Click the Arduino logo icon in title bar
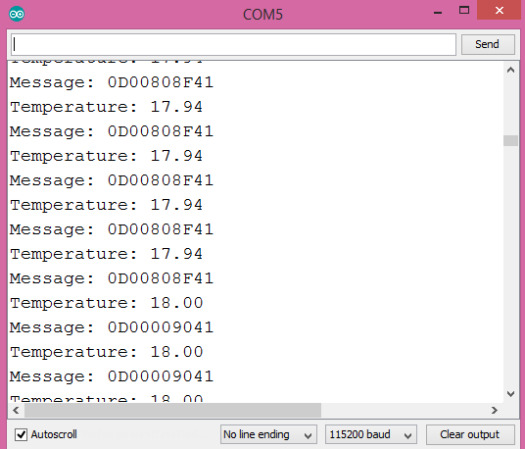Image resolution: width=525 pixels, height=449 pixels. (16, 14)
